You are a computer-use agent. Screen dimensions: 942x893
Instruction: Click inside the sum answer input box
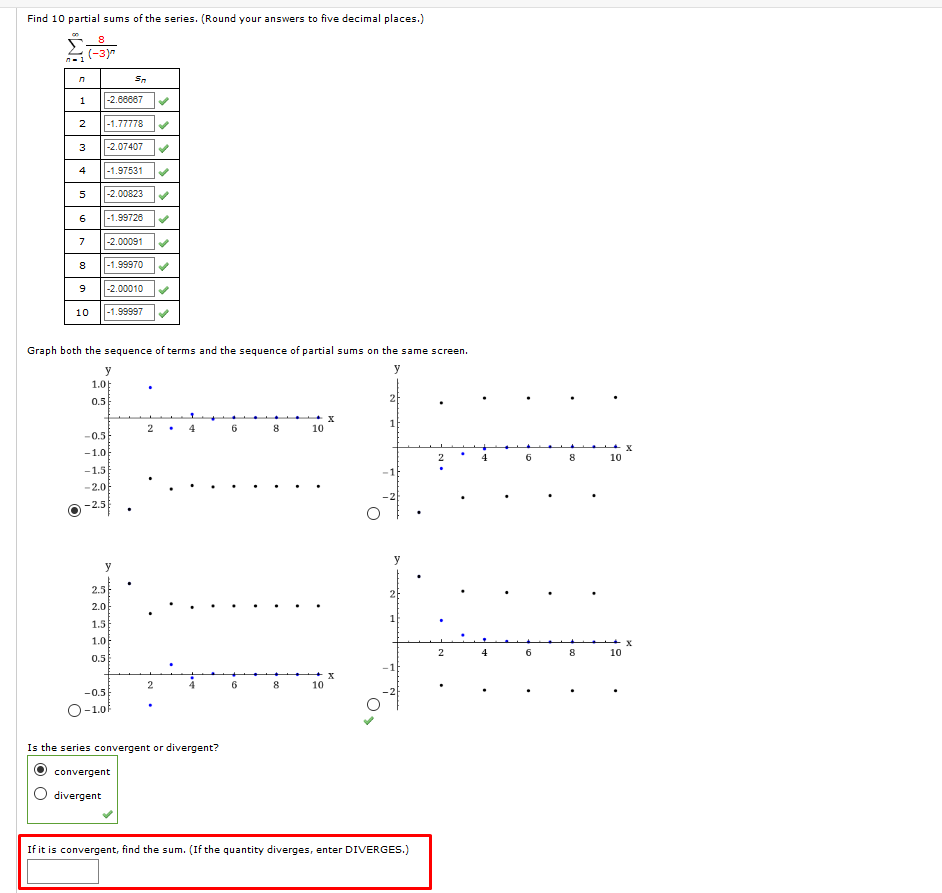point(62,870)
